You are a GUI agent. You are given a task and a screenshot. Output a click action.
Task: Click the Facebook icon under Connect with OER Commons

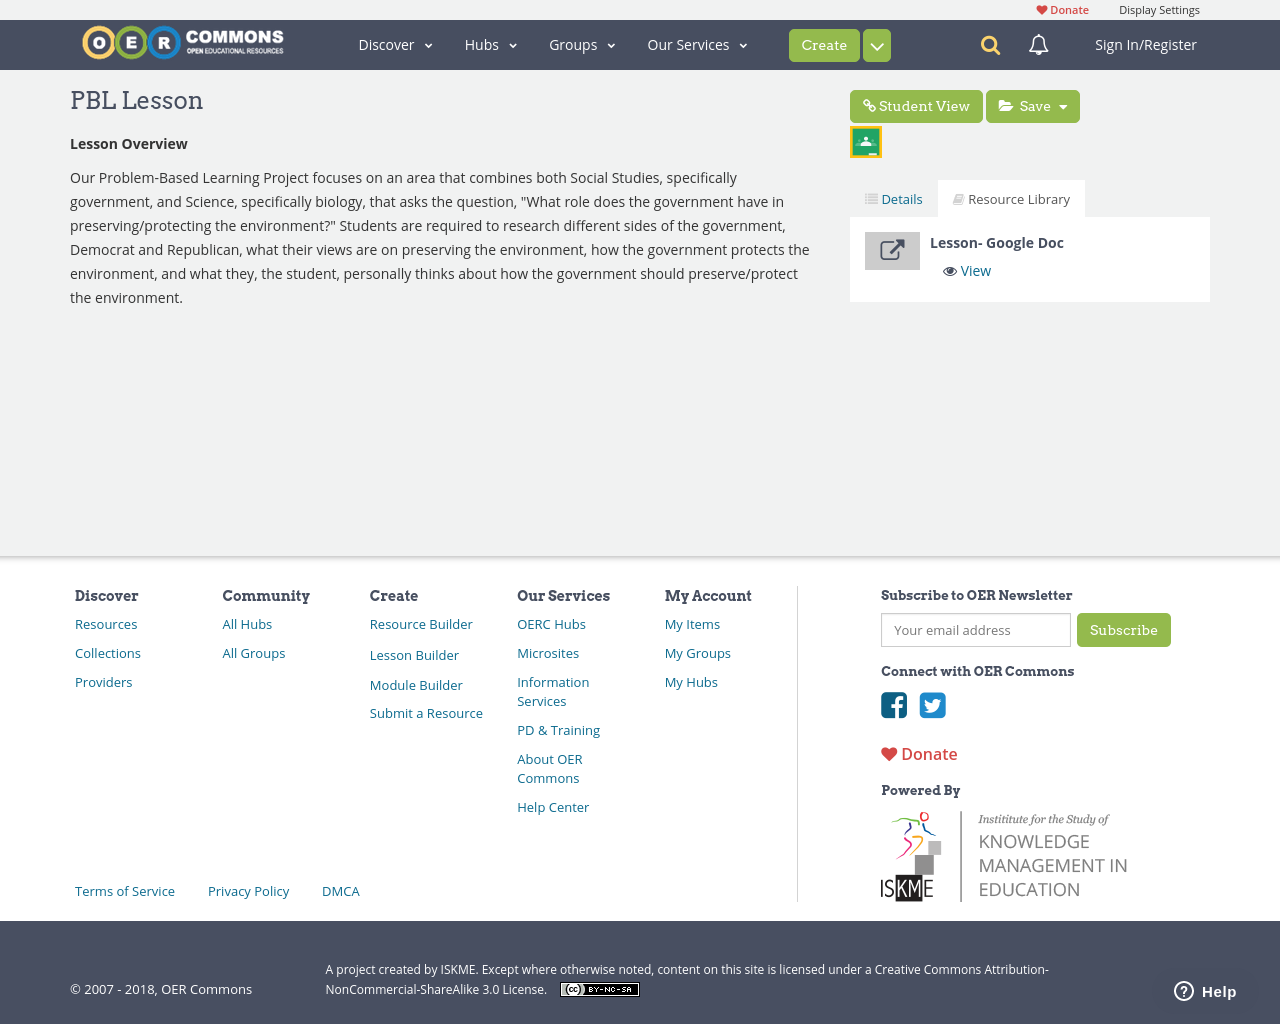point(893,705)
